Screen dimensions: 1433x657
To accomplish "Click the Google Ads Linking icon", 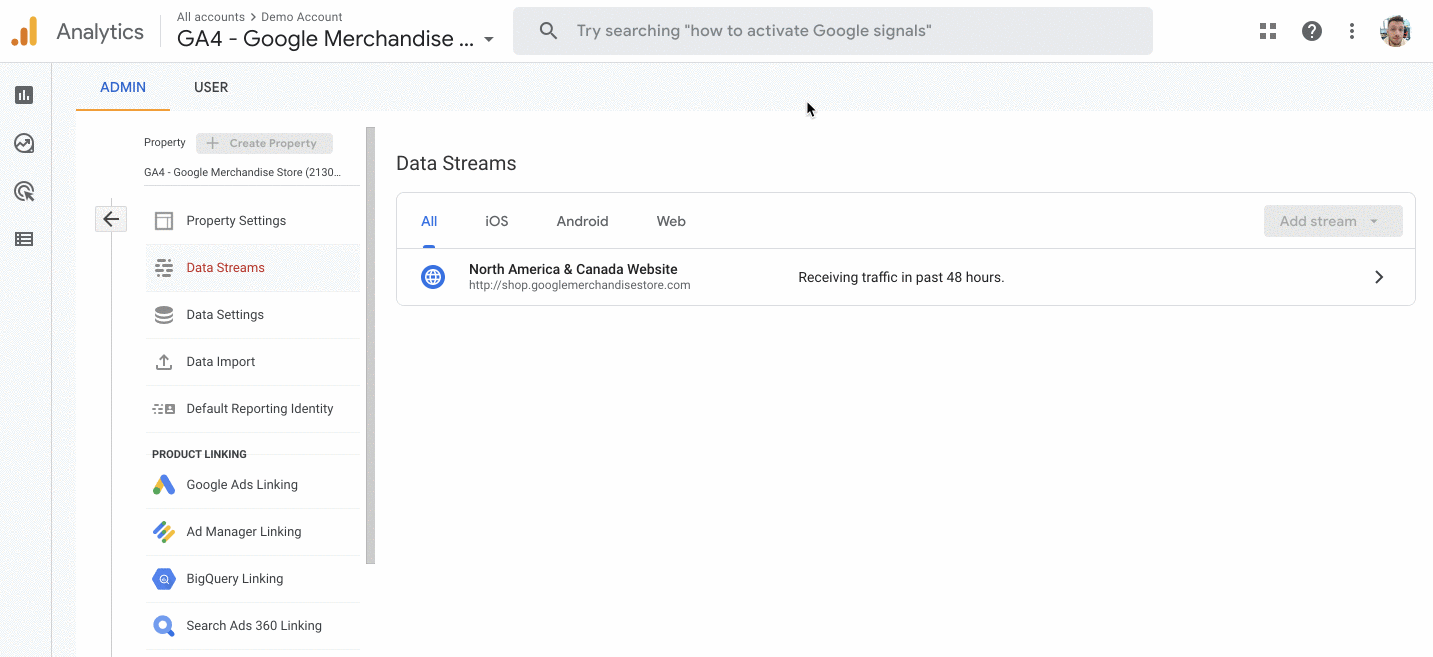I will [x=163, y=484].
